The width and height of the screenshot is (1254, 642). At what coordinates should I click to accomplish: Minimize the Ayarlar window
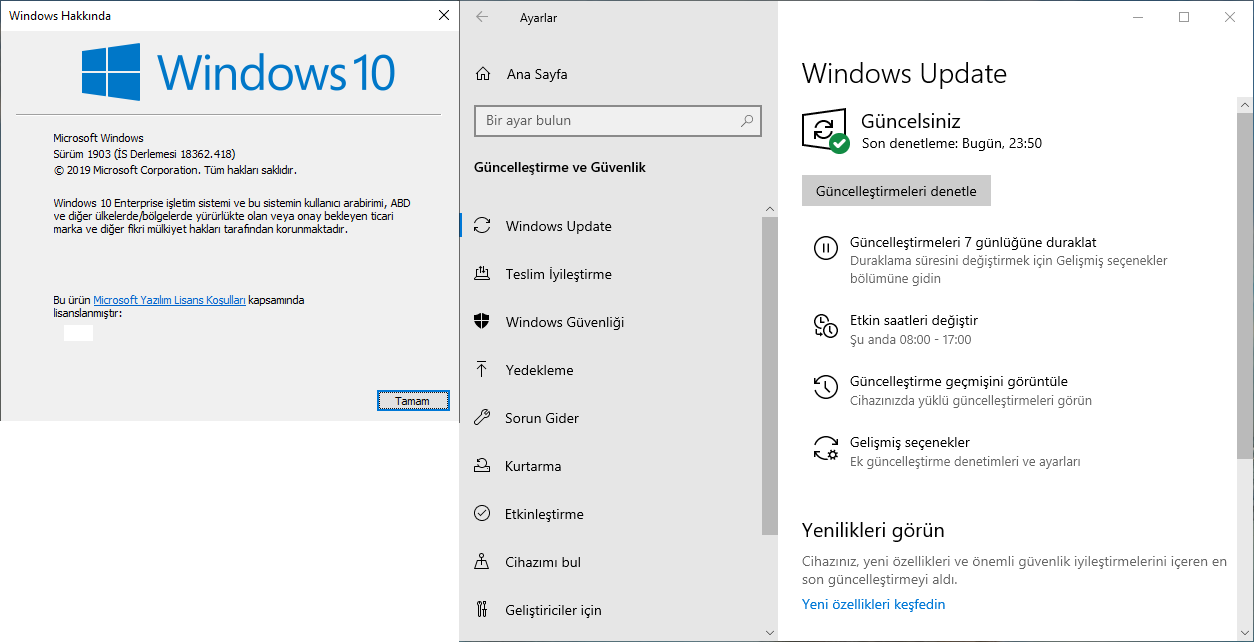tap(1138, 17)
